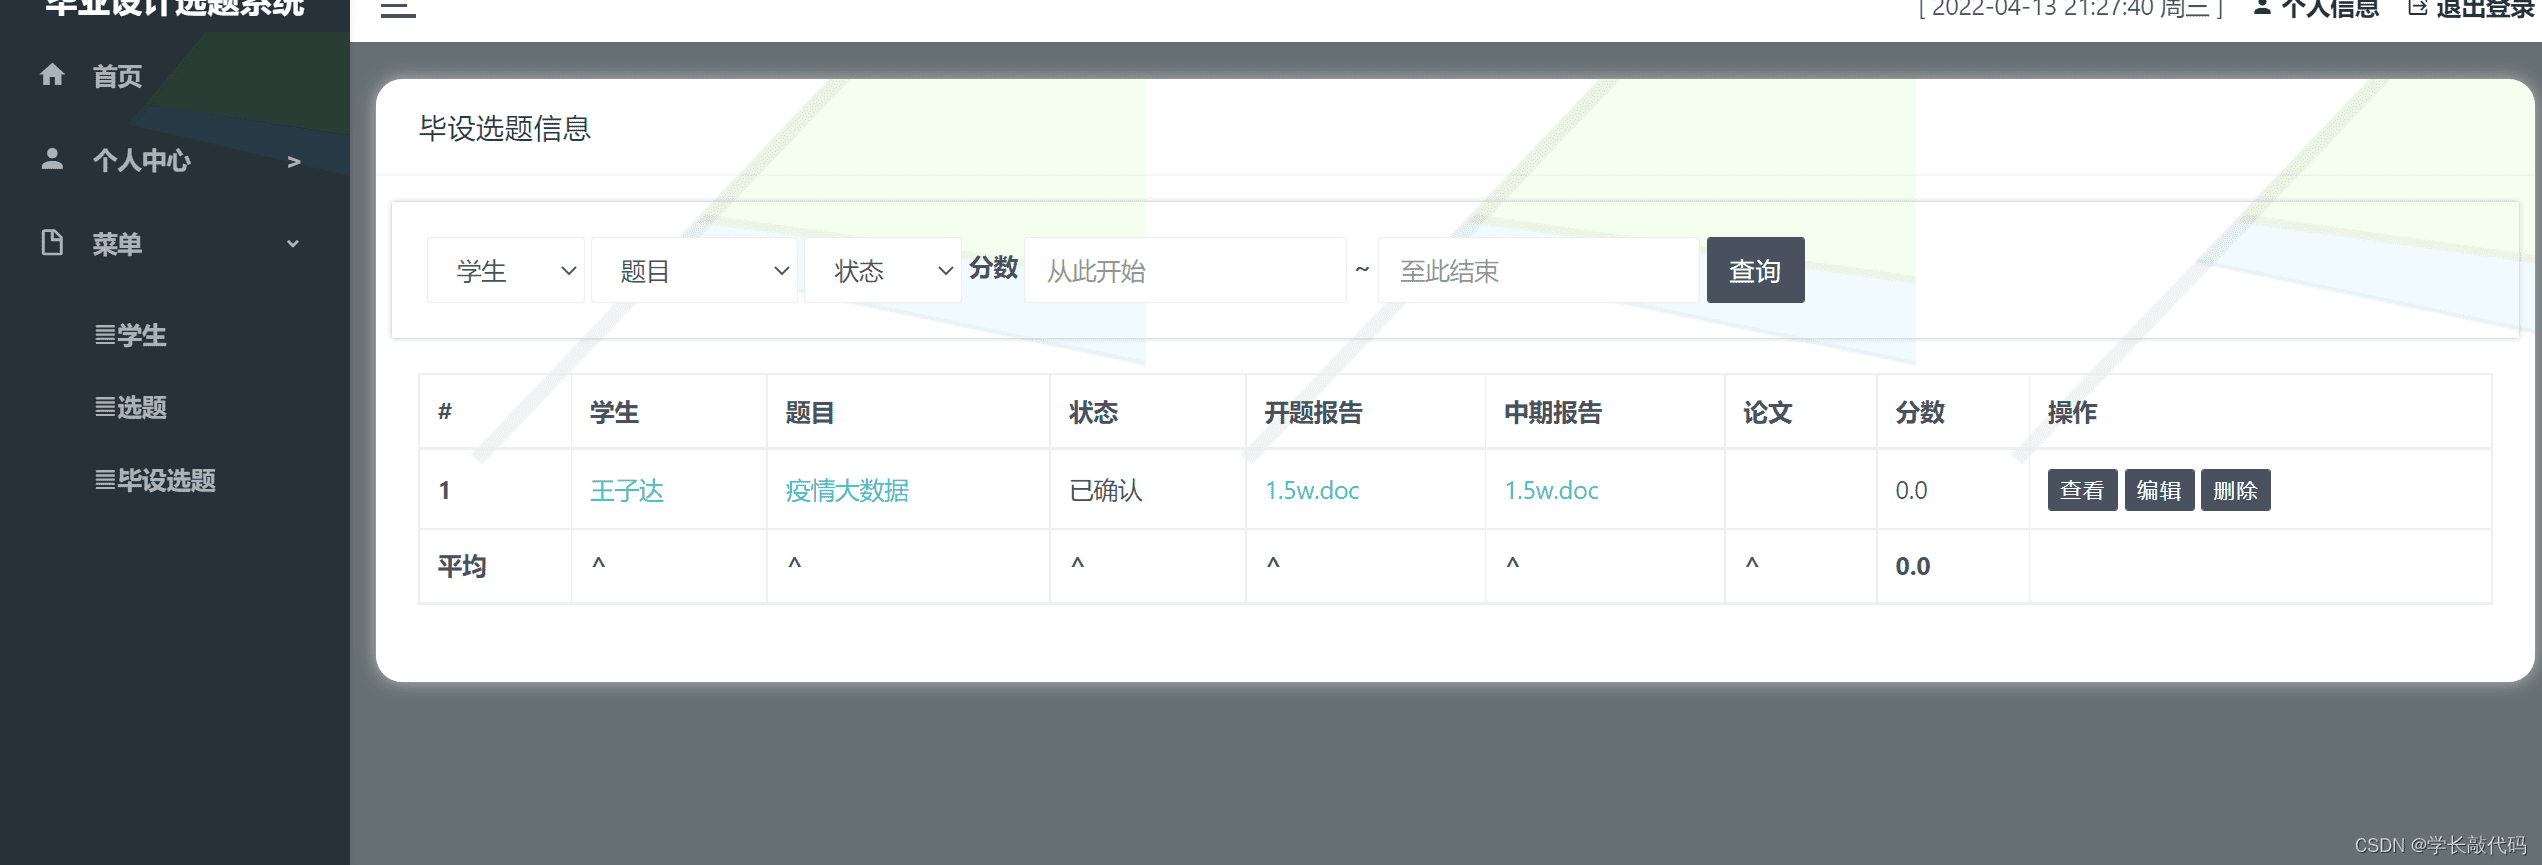The image size is (2542, 865).
Task: Open student link 王子达
Action: click(x=627, y=490)
